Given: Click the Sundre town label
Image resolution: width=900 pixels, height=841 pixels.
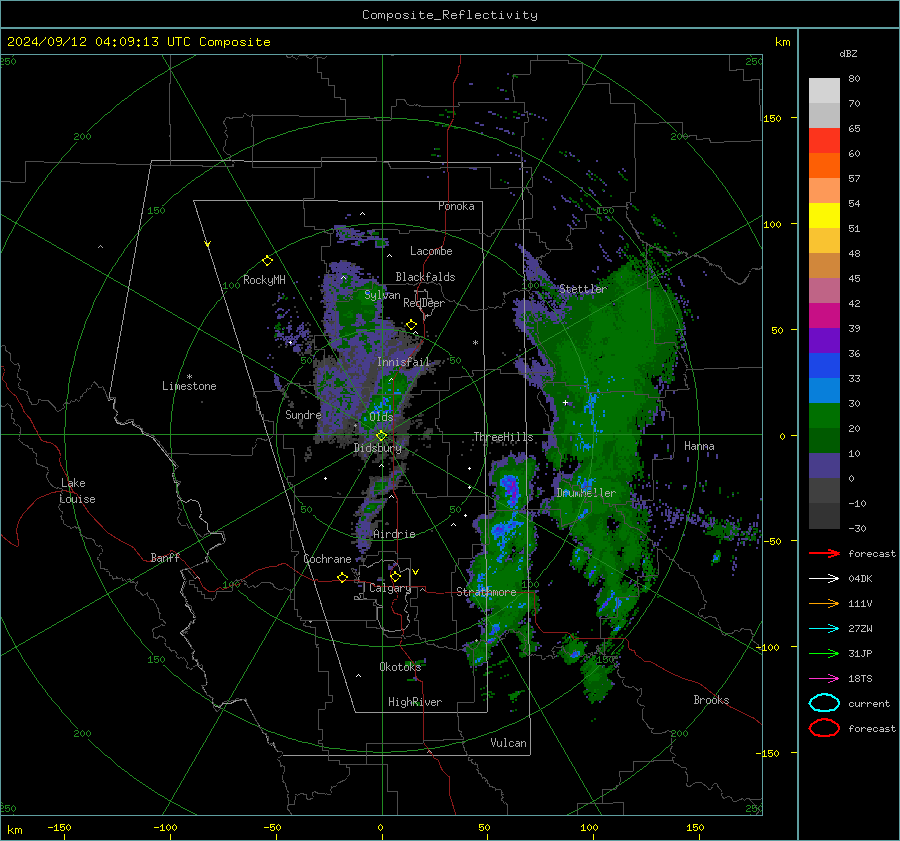Looking at the screenshot, I should [x=303, y=414].
